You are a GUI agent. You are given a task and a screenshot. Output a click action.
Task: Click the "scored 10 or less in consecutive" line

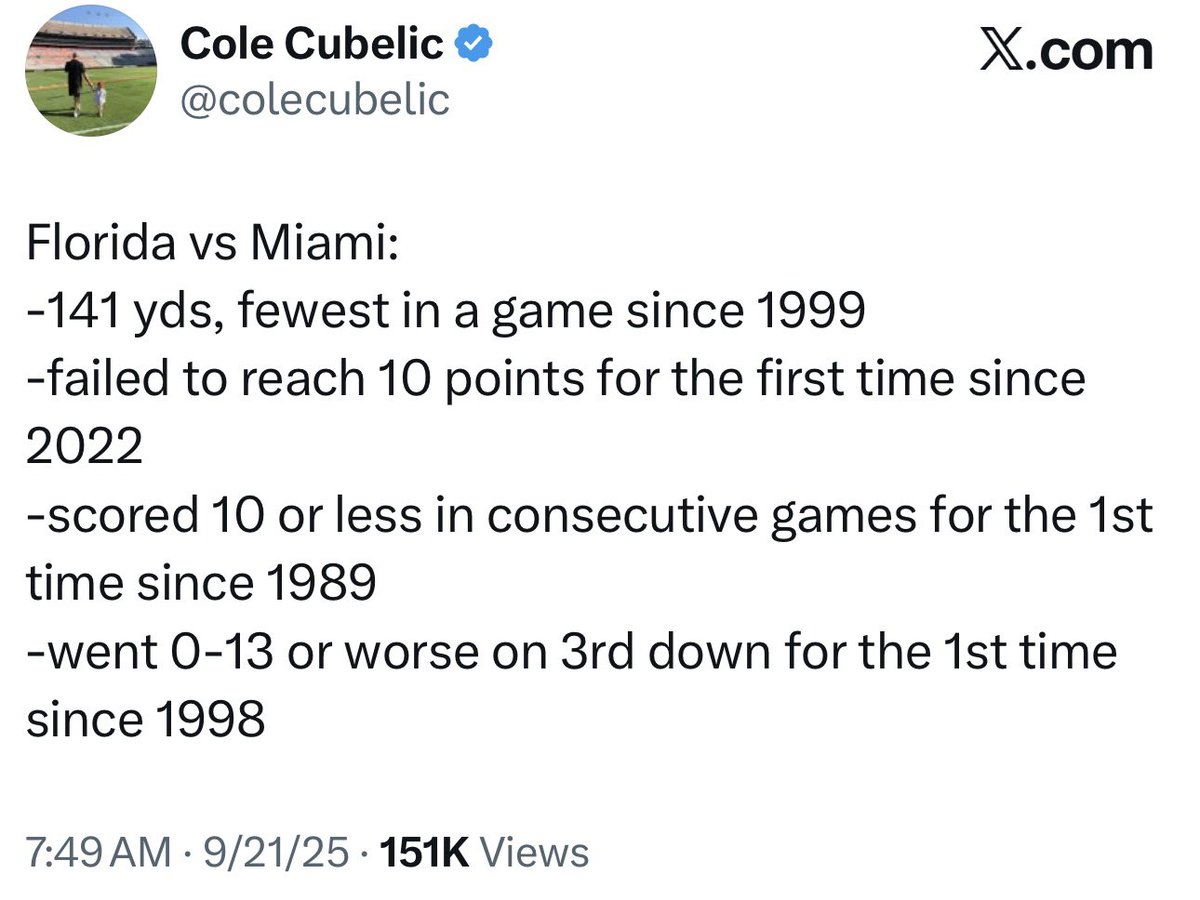590,517
